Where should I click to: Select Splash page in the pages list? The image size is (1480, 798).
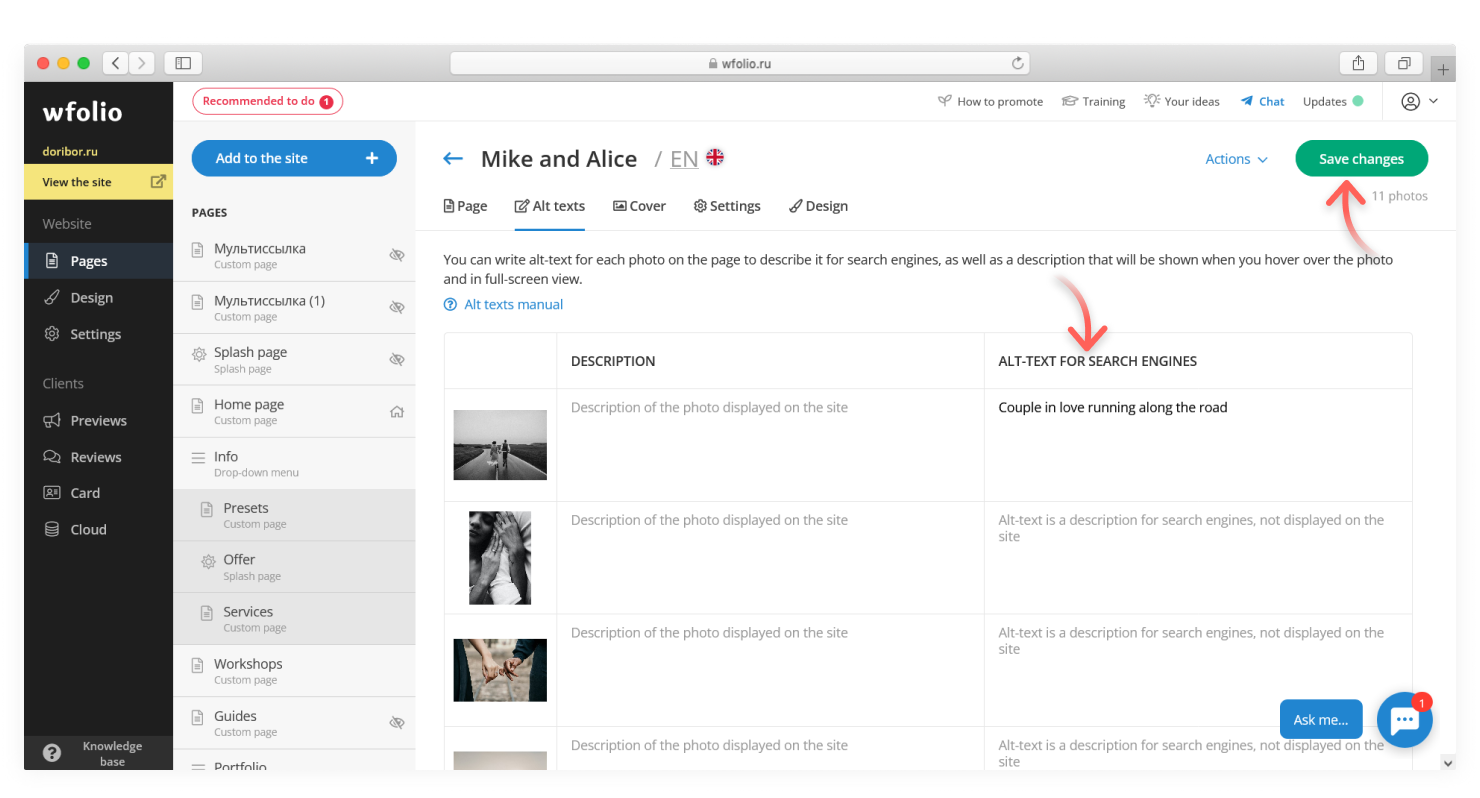294,359
